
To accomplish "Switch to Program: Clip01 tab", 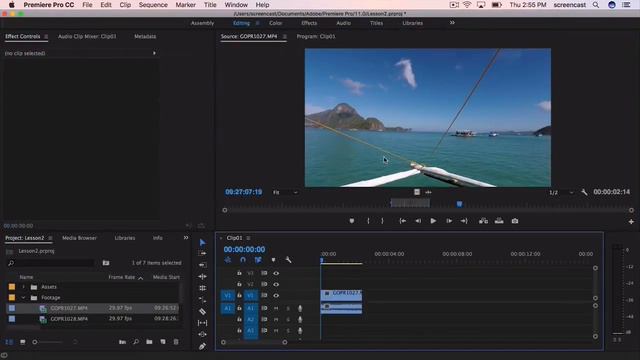I will point(316,36).
